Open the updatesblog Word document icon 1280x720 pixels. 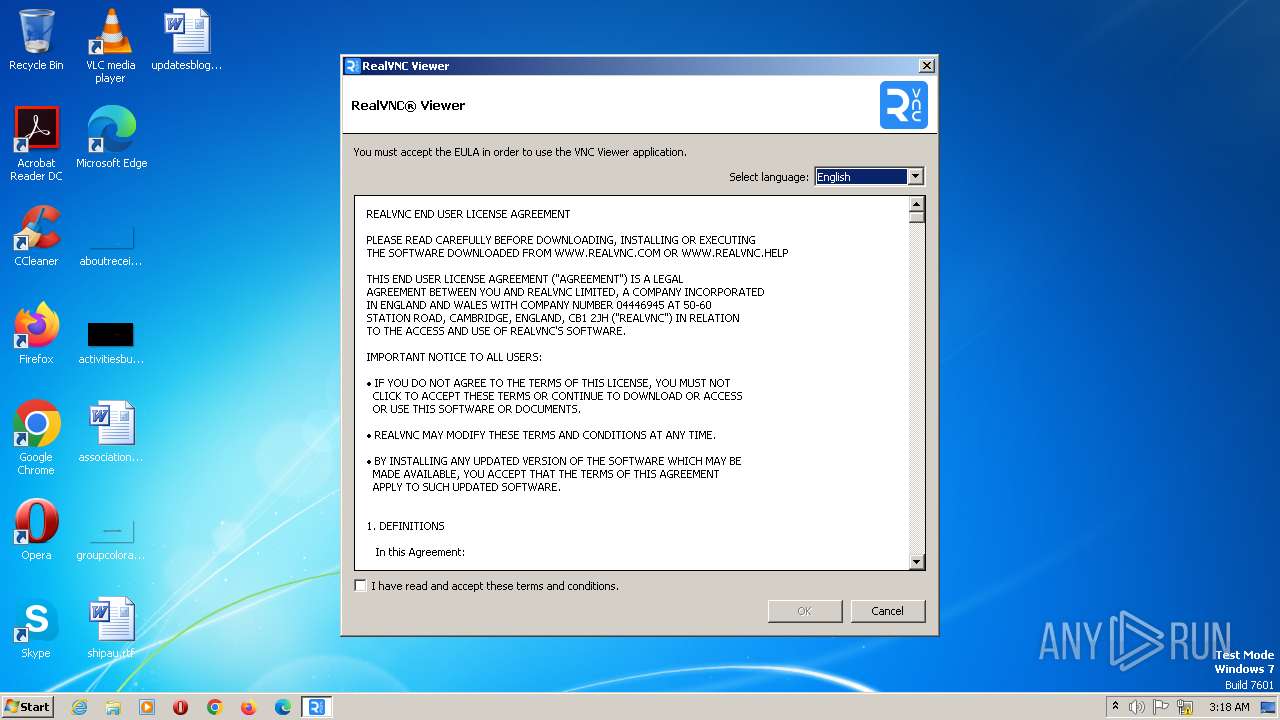tap(187, 40)
